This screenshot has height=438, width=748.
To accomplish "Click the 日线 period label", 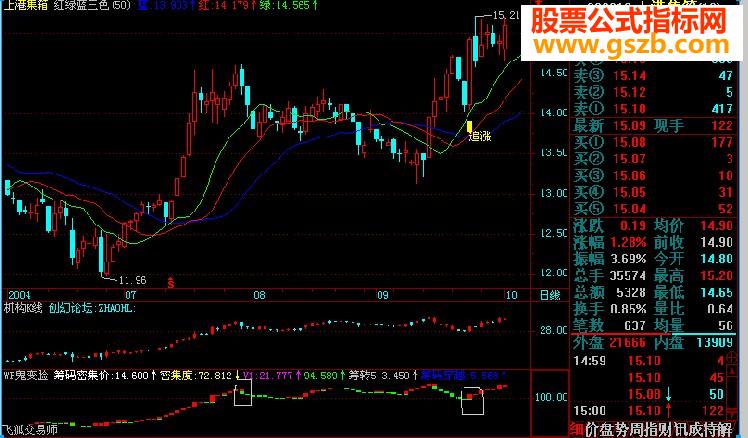I will pyautogui.click(x=550, y=295).
